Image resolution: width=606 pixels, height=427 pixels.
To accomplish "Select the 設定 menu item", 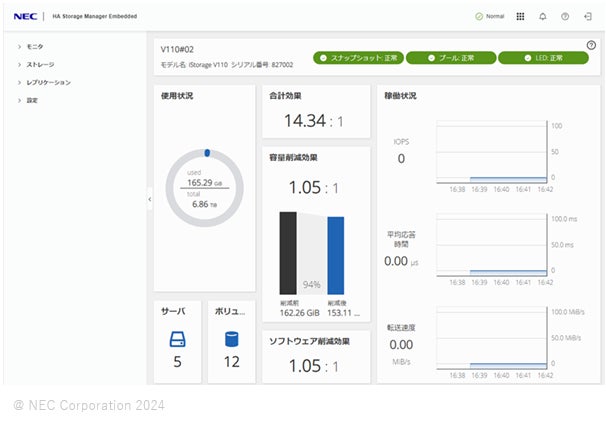I will [32, 100].
